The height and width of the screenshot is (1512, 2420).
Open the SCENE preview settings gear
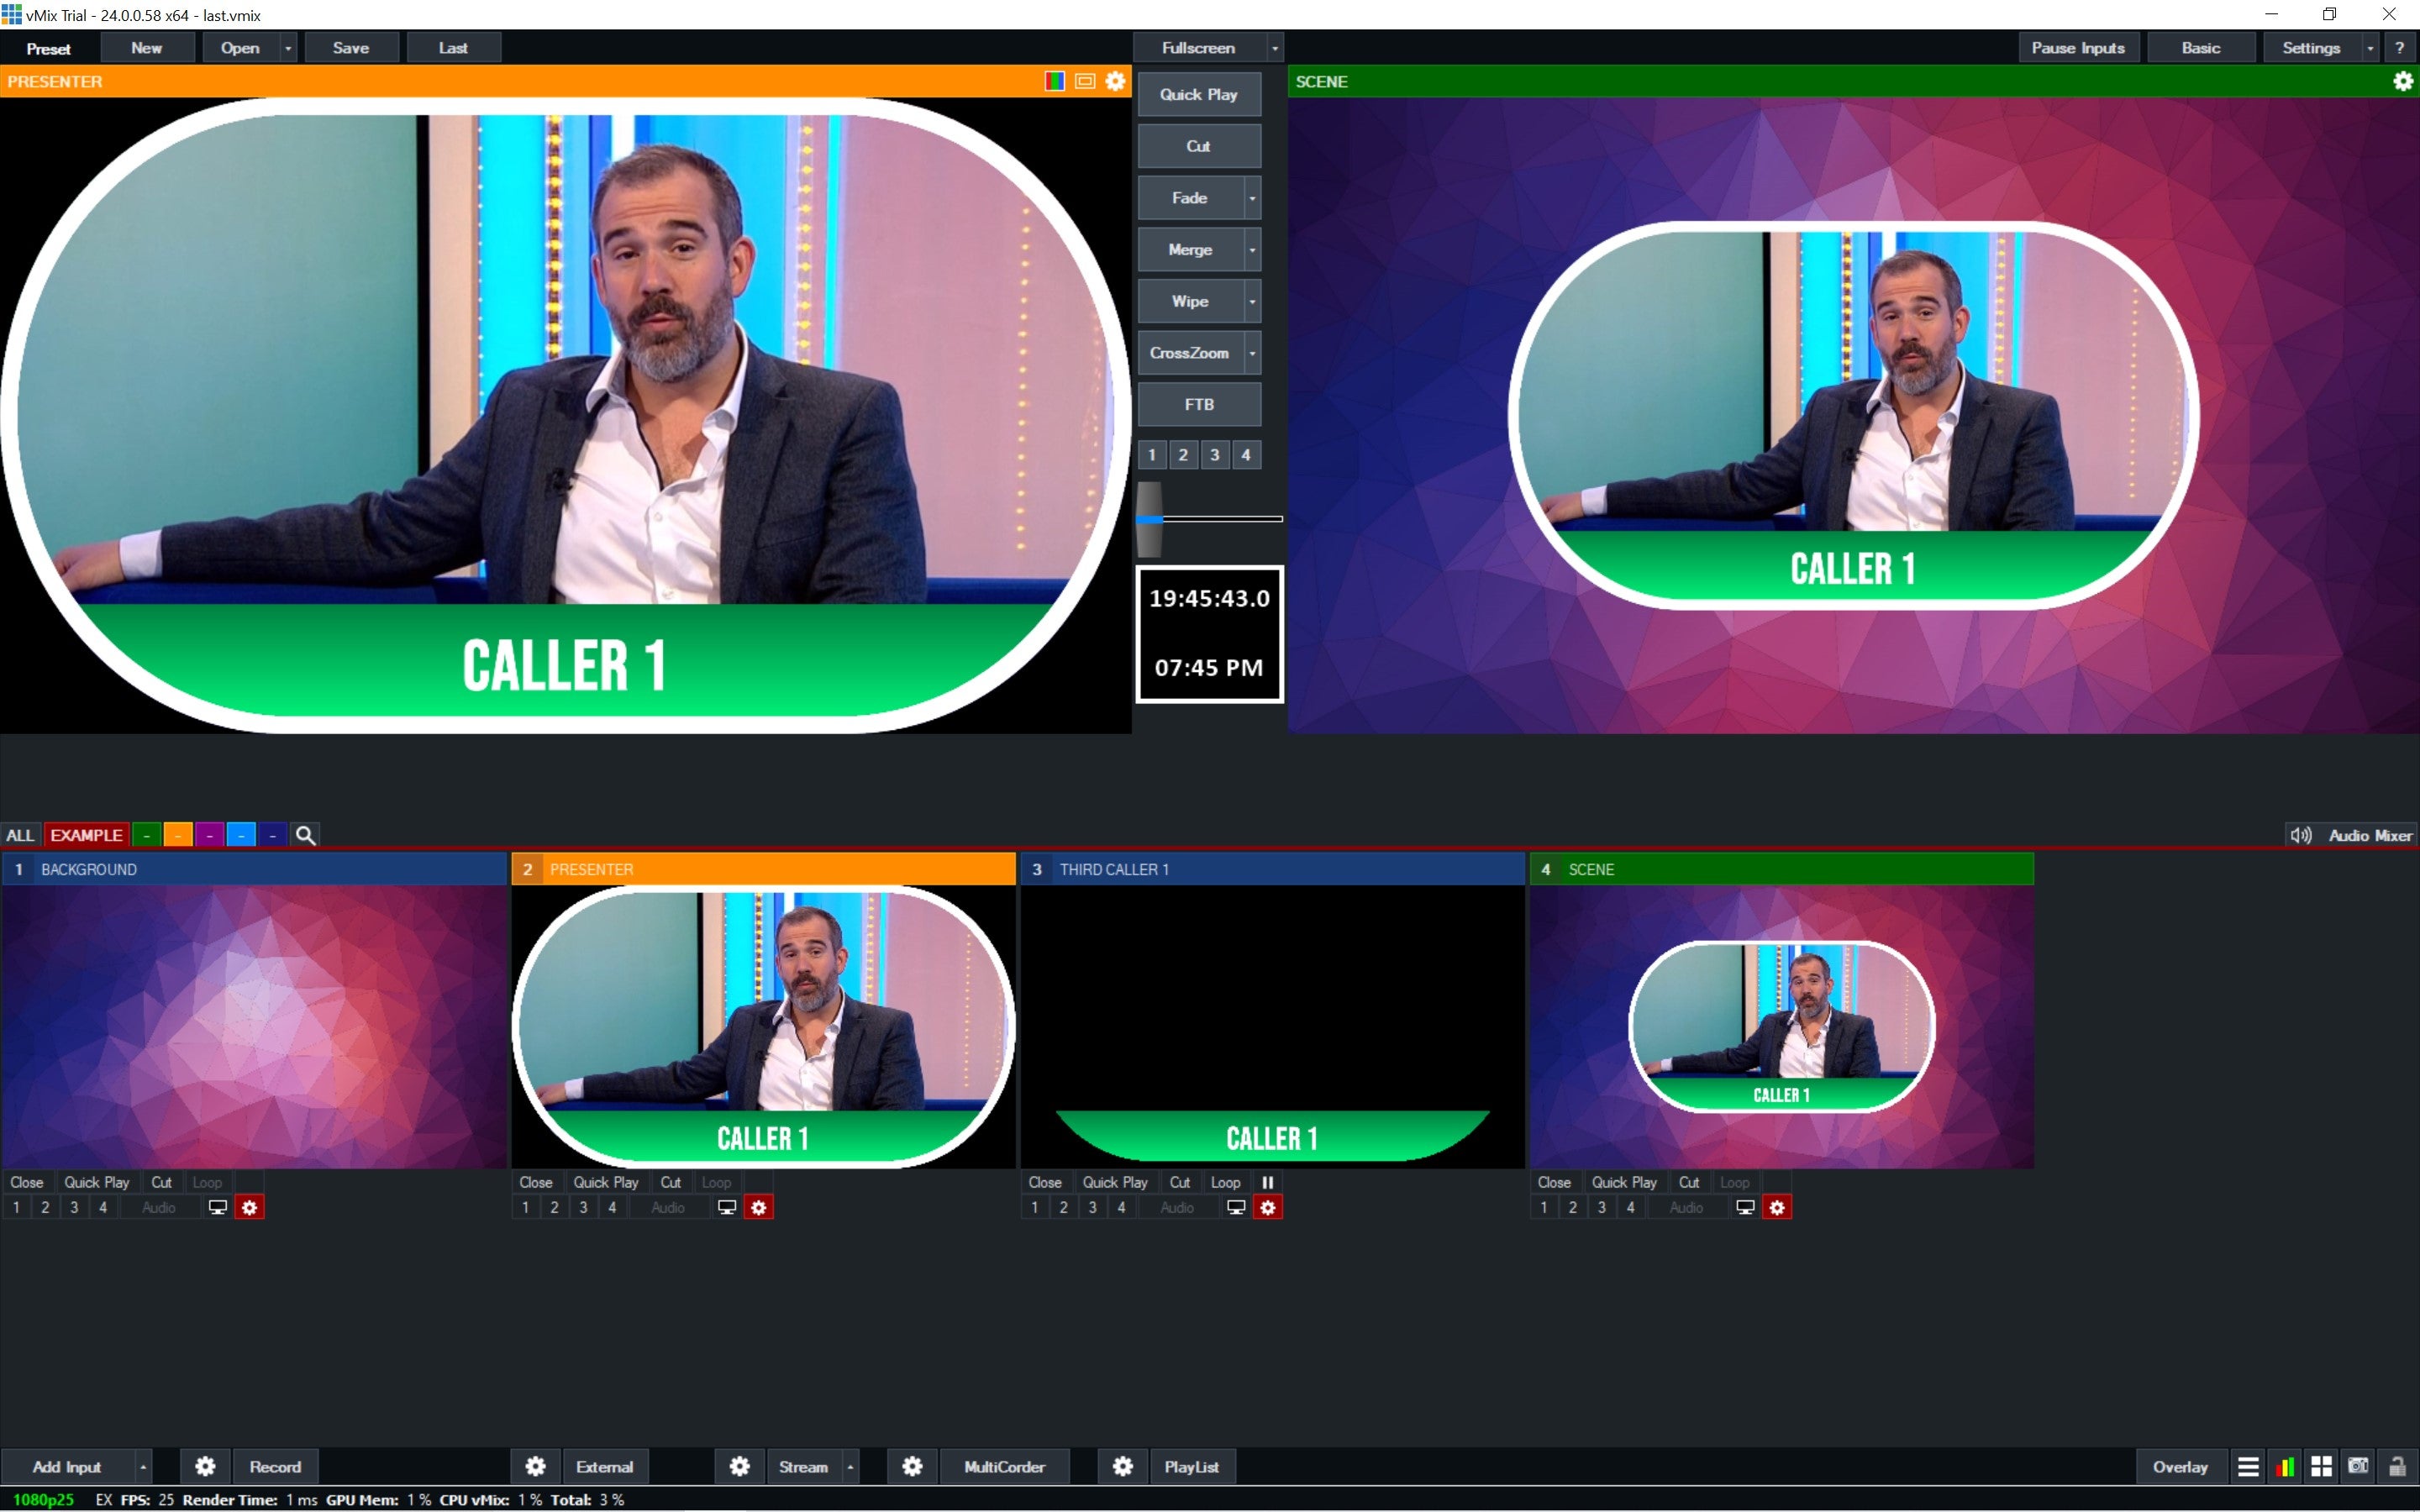click(x=2402, y=81)
